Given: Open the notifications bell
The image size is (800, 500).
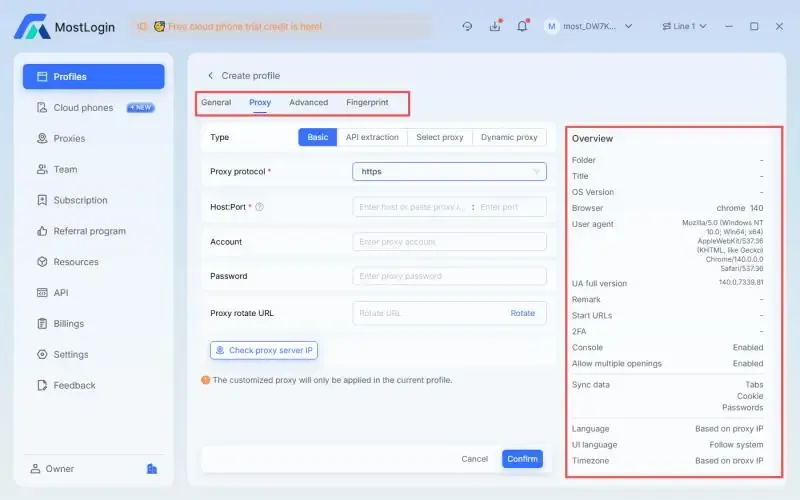Looking at the screenshot, I should pos(522,26).
